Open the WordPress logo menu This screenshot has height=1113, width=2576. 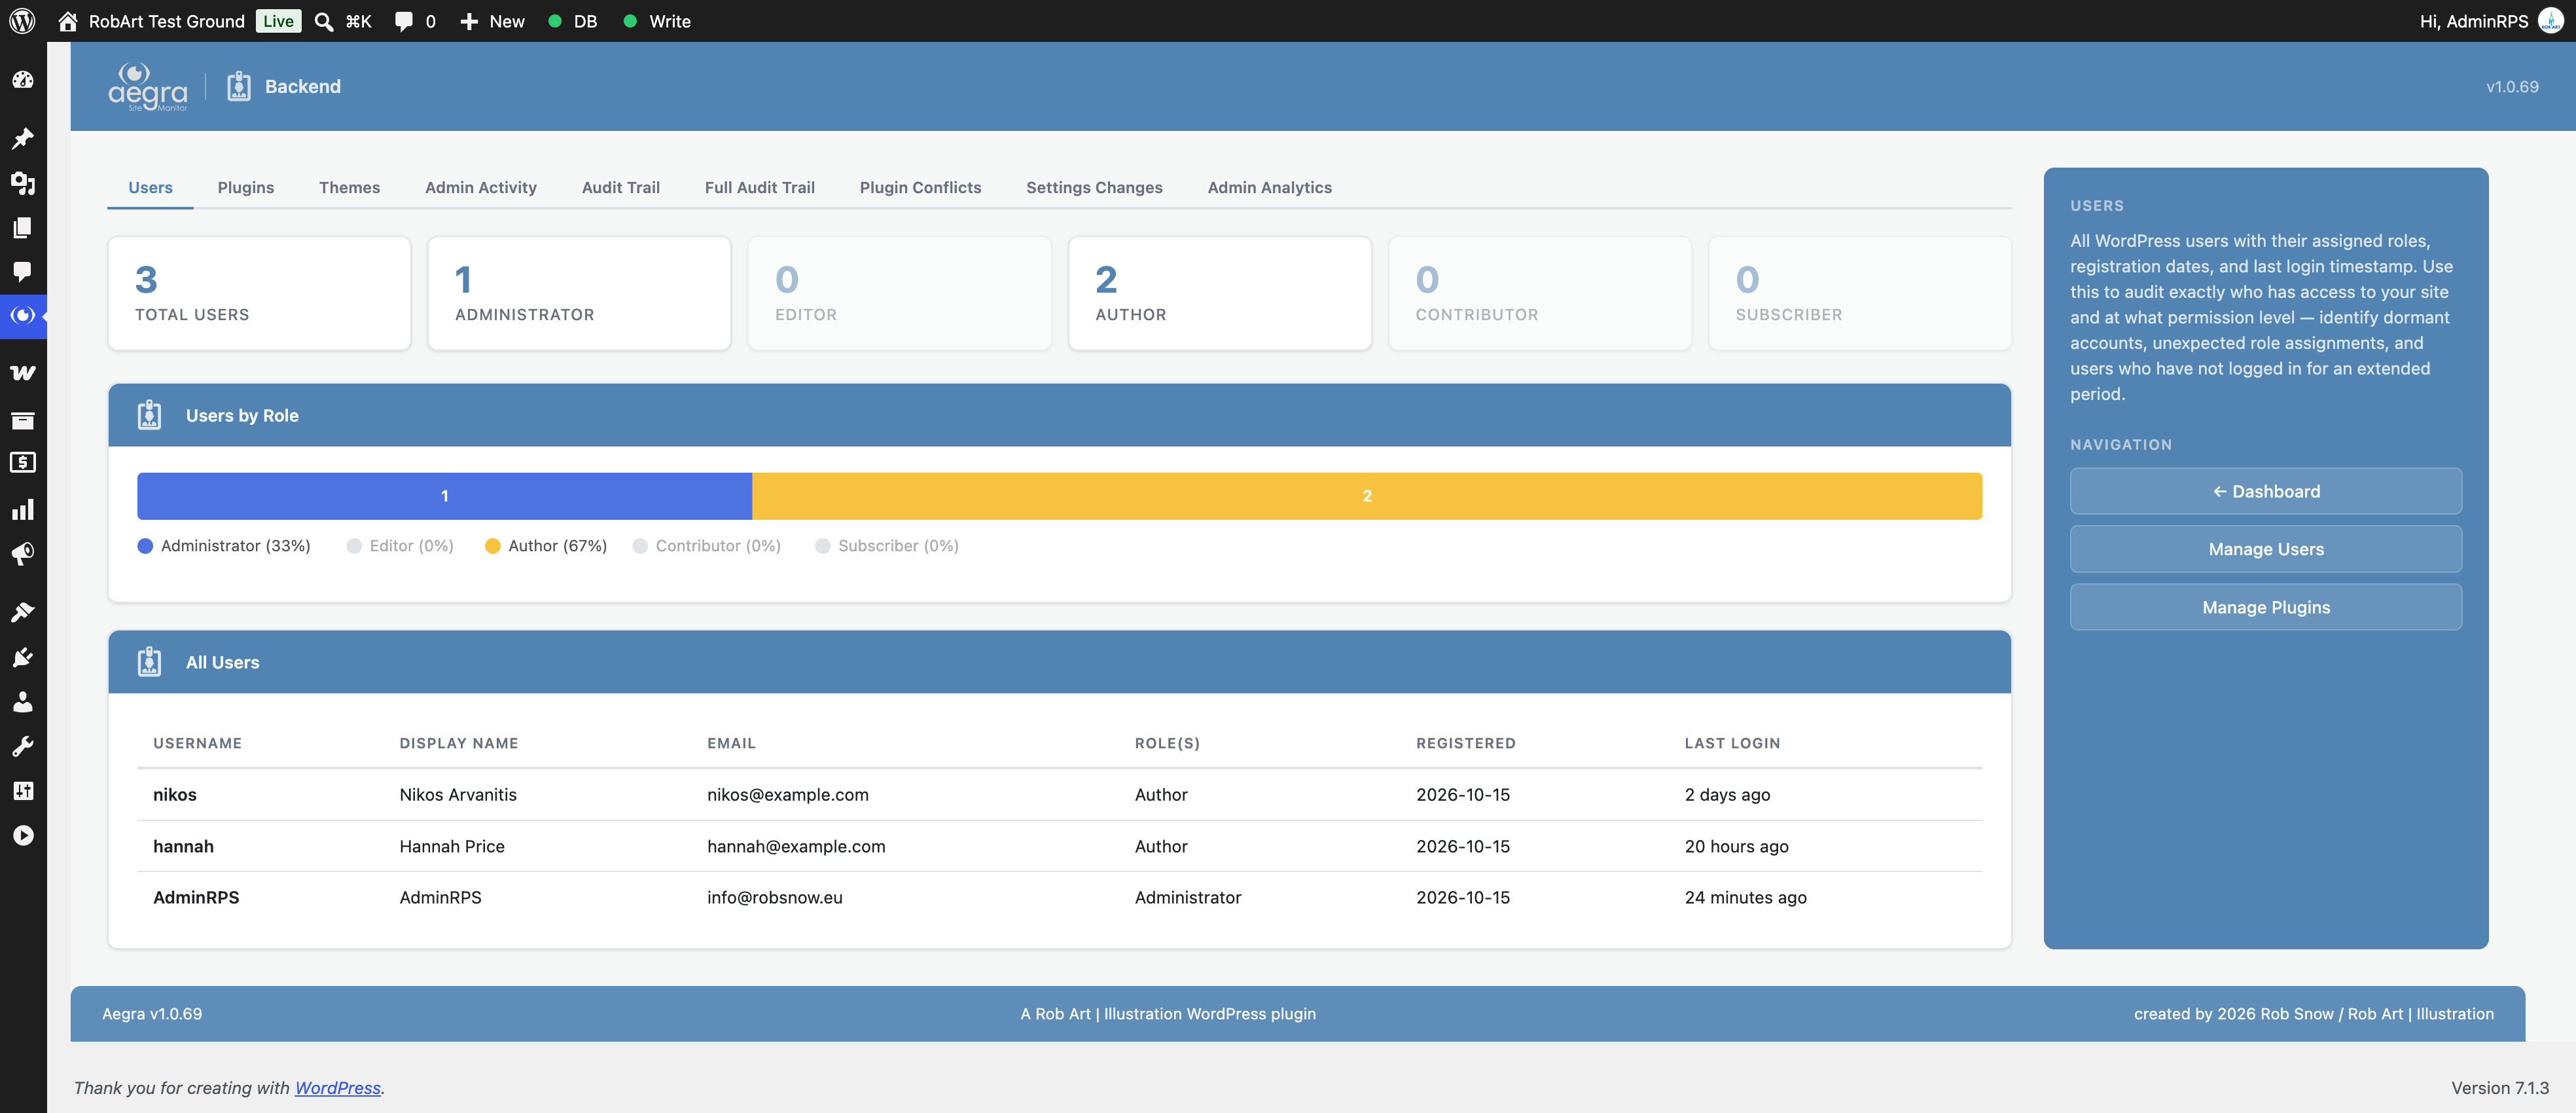point(22,21)
